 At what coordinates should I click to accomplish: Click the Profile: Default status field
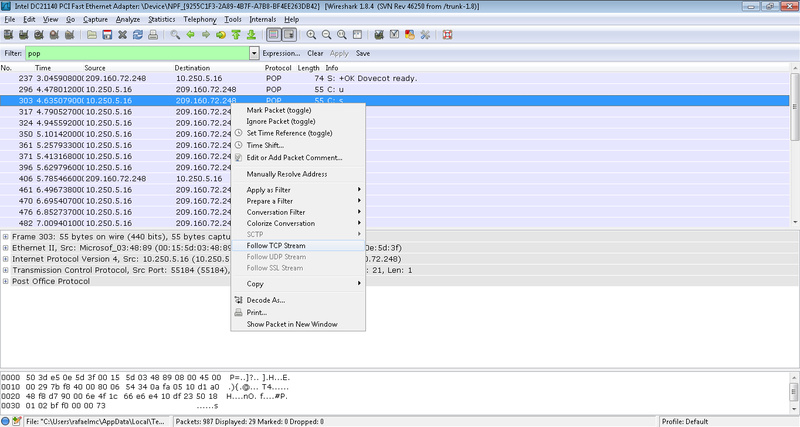coord(685,421)
